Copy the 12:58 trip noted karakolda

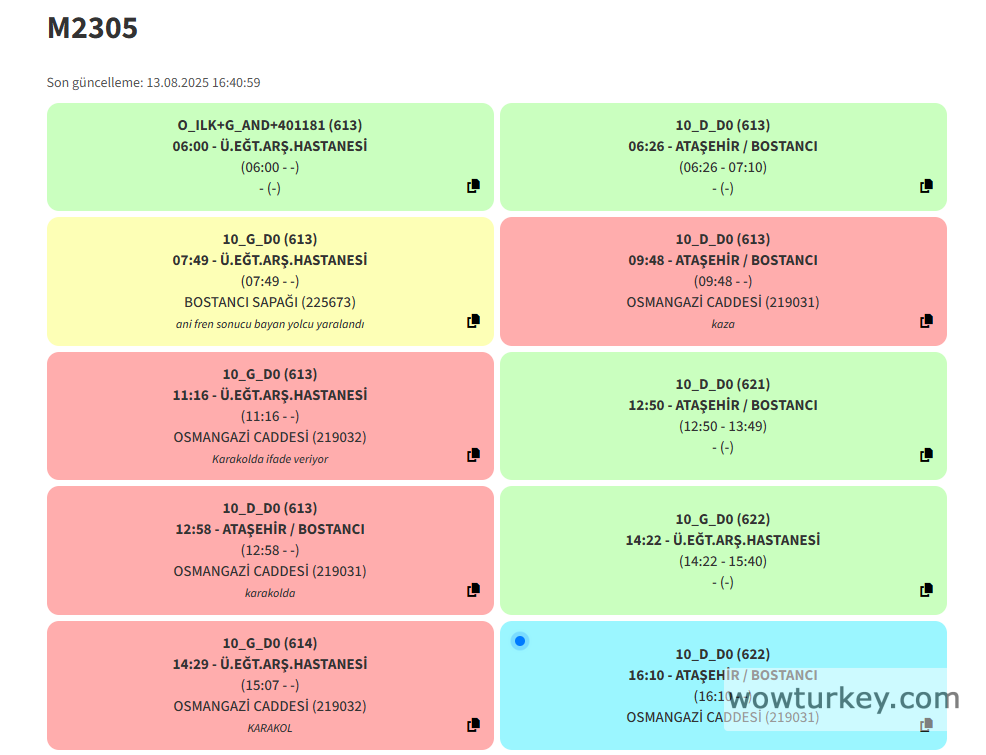click(474, 590)
